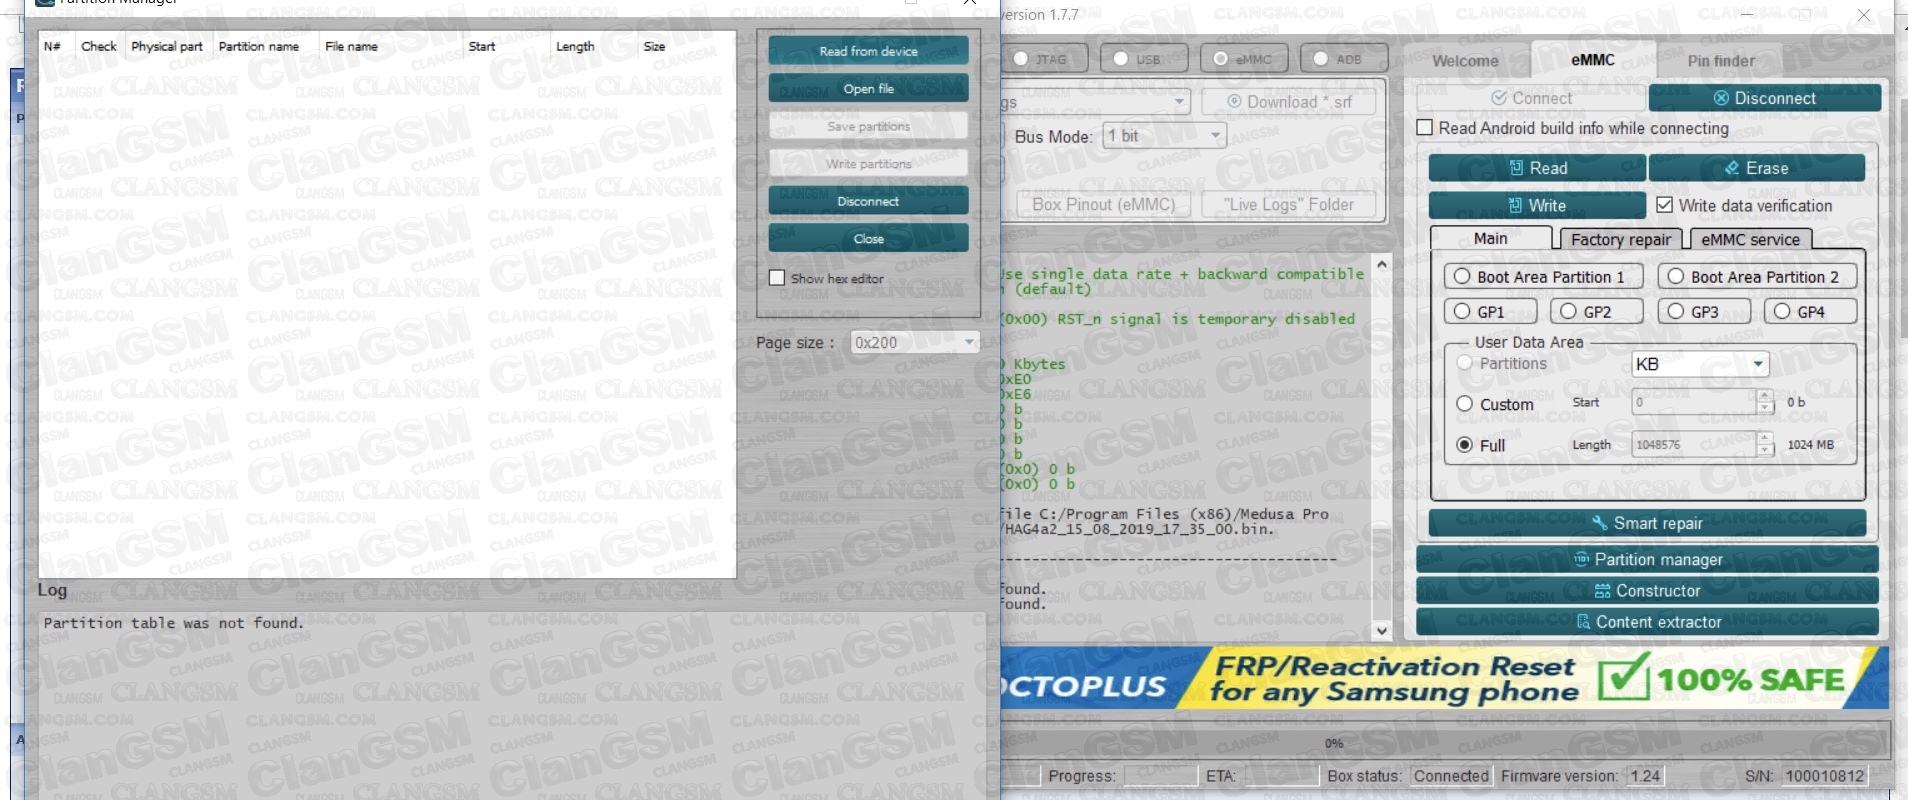Disconnect in Partition Manager window
Image resolution: width=1908 pixels, height=800 pixels.
868,201
